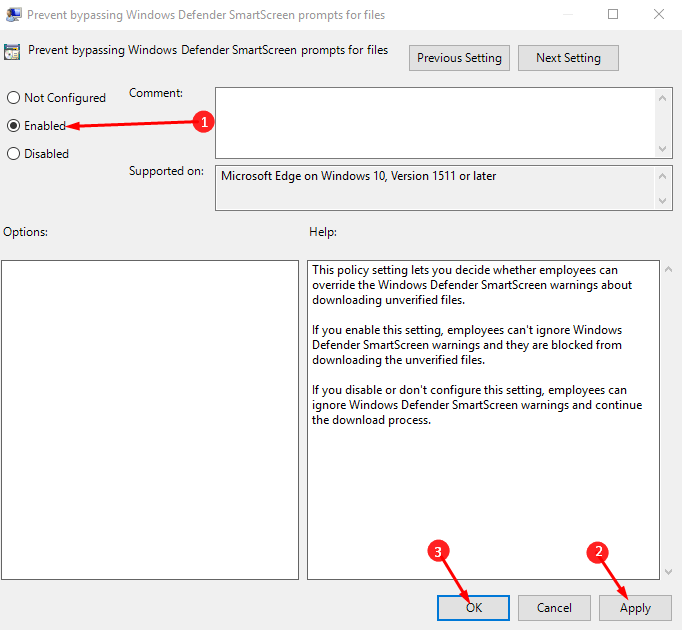
Task: Click the Comment box scroll down arrow
Action: 664,147
